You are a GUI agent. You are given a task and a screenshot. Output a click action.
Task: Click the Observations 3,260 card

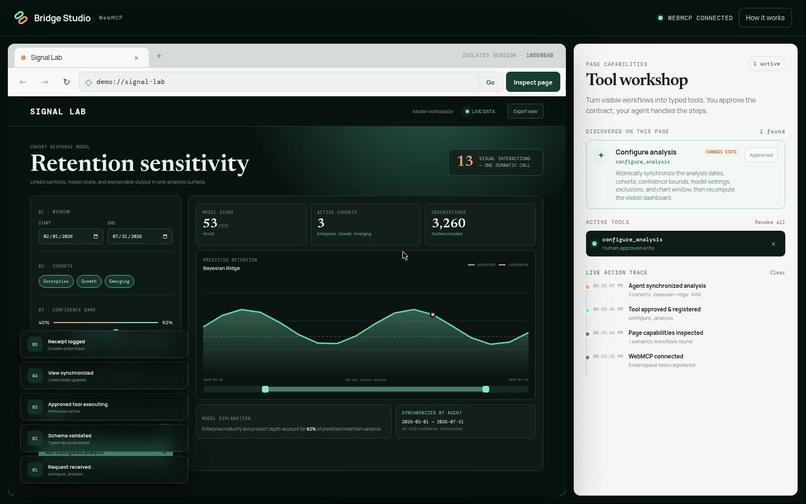[480, 224]
